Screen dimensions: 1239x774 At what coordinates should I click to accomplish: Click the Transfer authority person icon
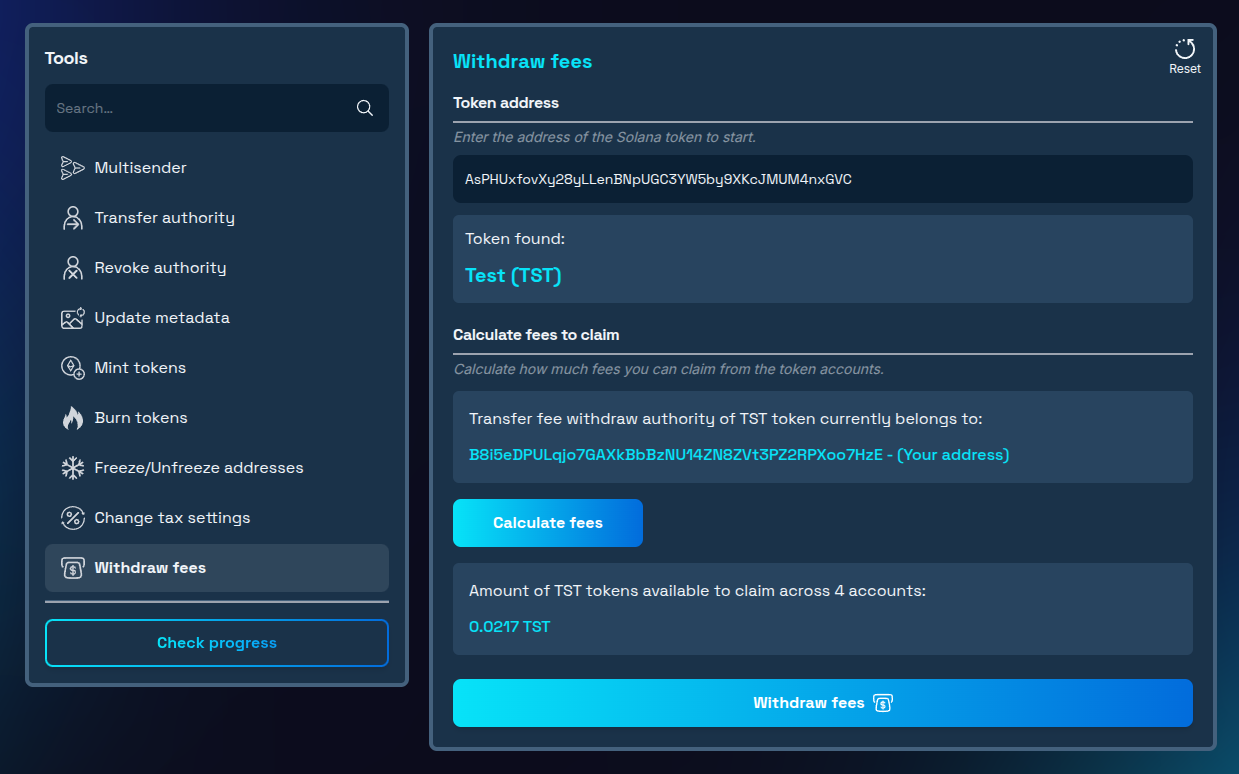click(72, 218)
